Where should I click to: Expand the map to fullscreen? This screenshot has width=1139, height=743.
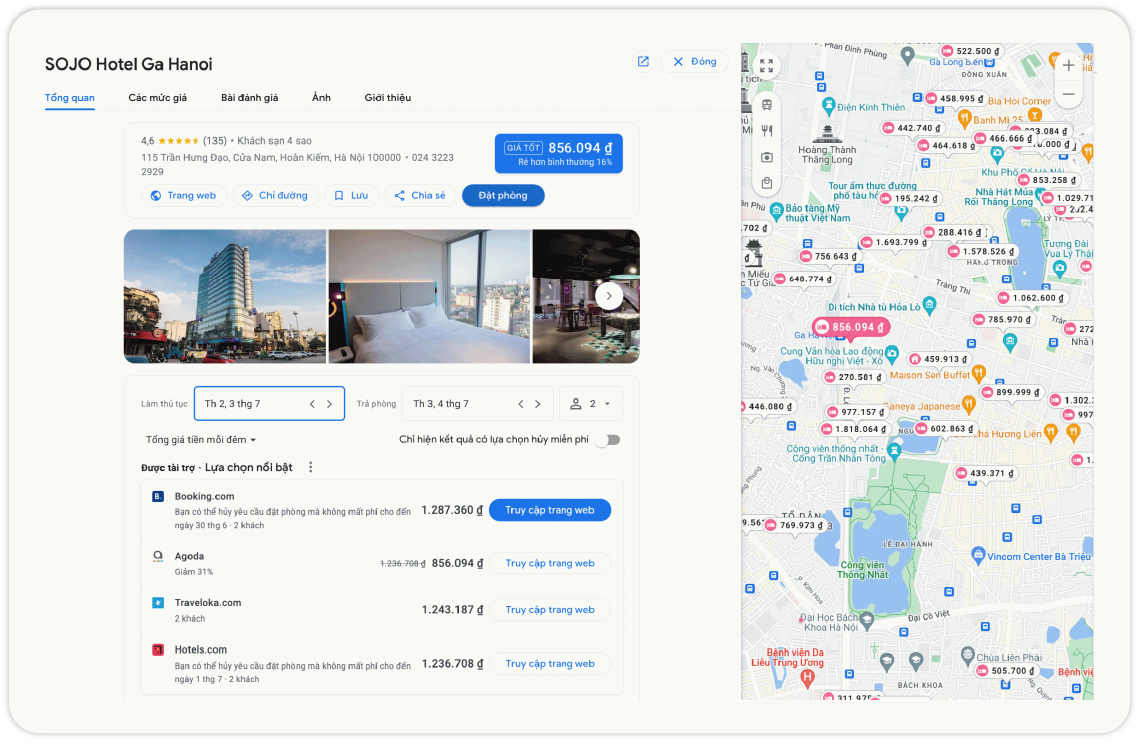pos(766,65)
